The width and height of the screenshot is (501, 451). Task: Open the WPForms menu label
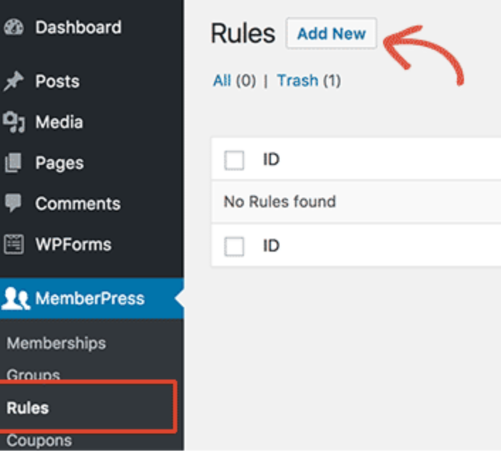coord(73,244)
